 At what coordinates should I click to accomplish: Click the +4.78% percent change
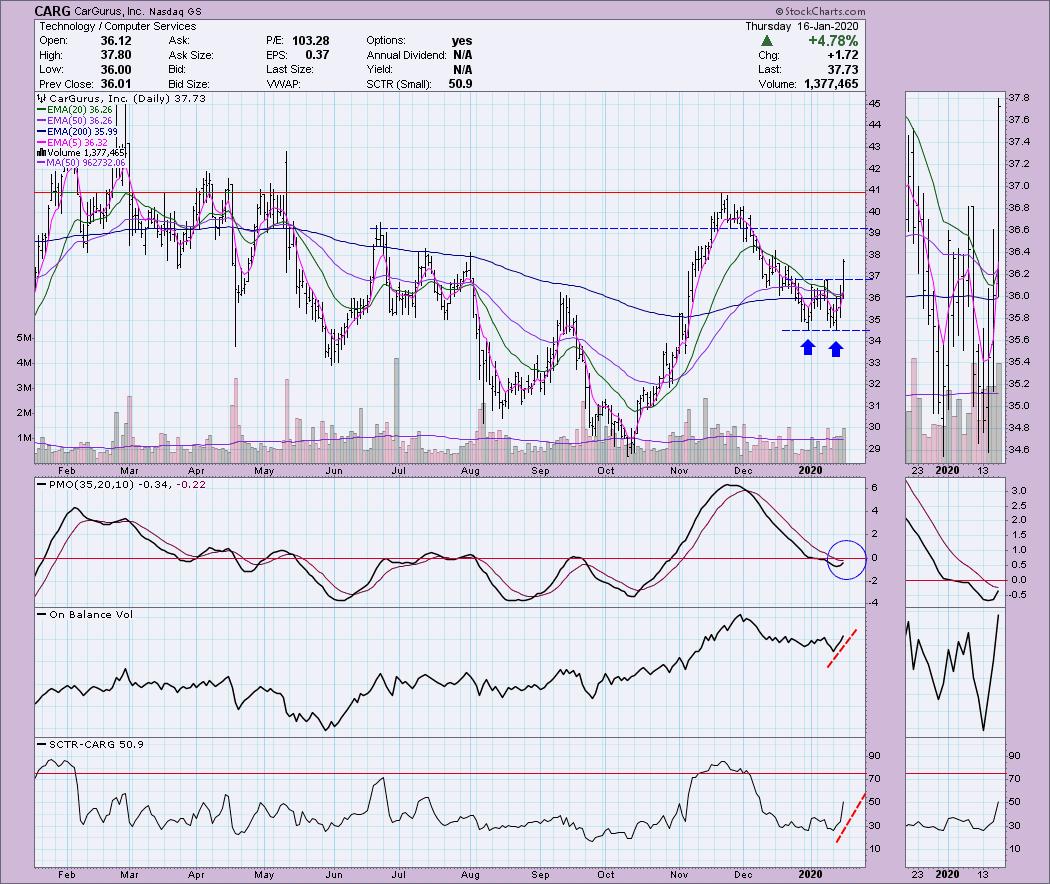tap(832, 41)
